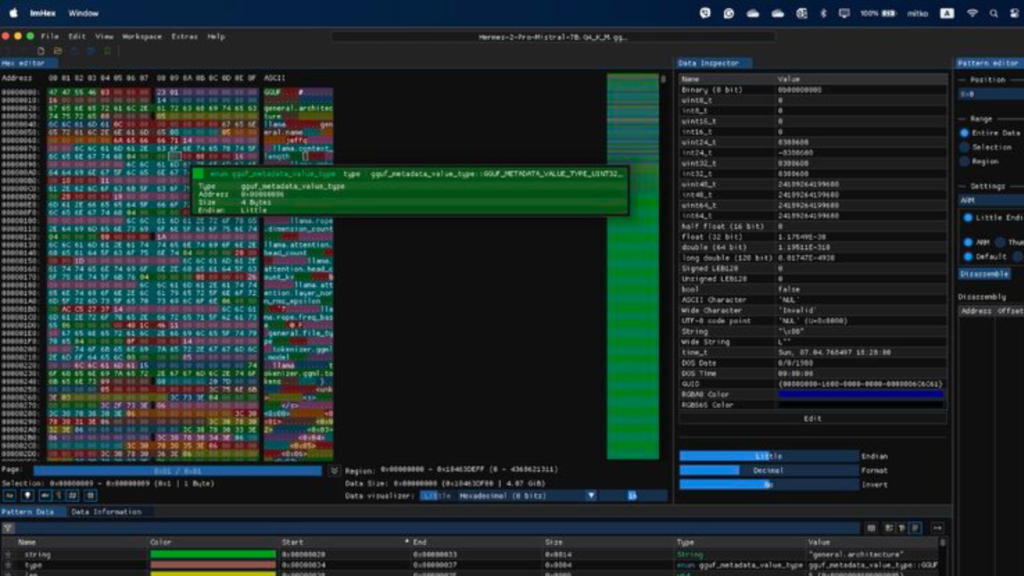This screenshot has width=1024, height=576.
Task: Click the new file icon in toolbar
Action: (41, 50)
